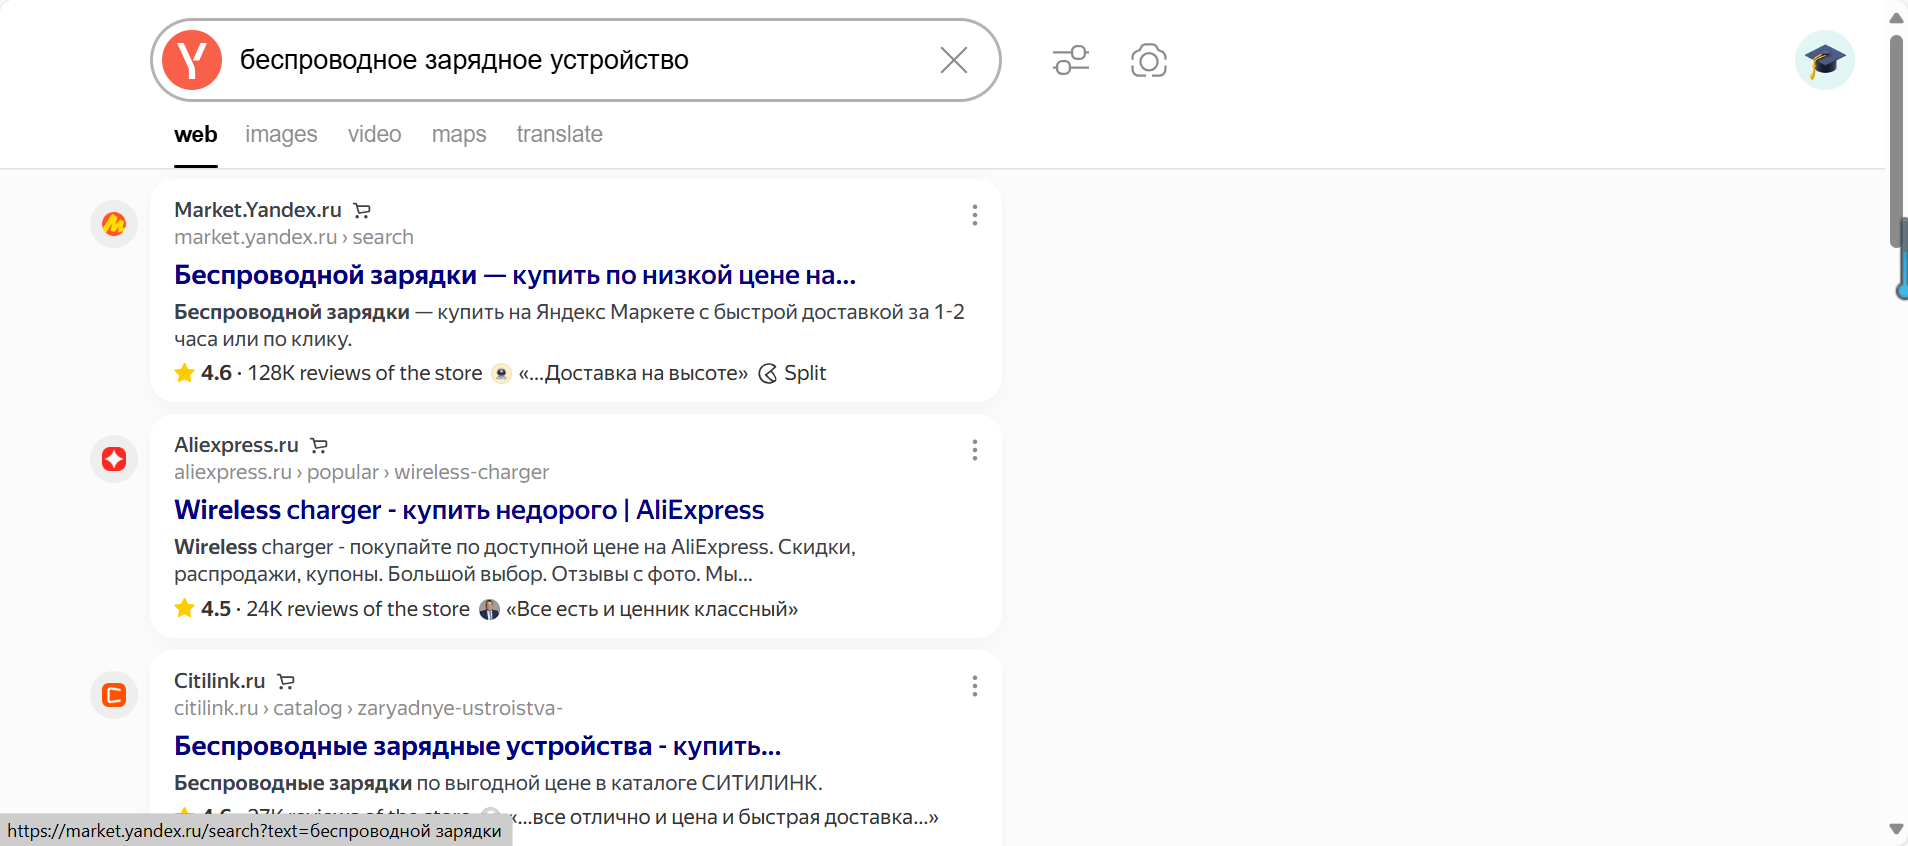Screen dimensions: 1908x846
Task: Open 'Беспроводные зарядные устройства - купить…' link
Action: pos(478,746)
